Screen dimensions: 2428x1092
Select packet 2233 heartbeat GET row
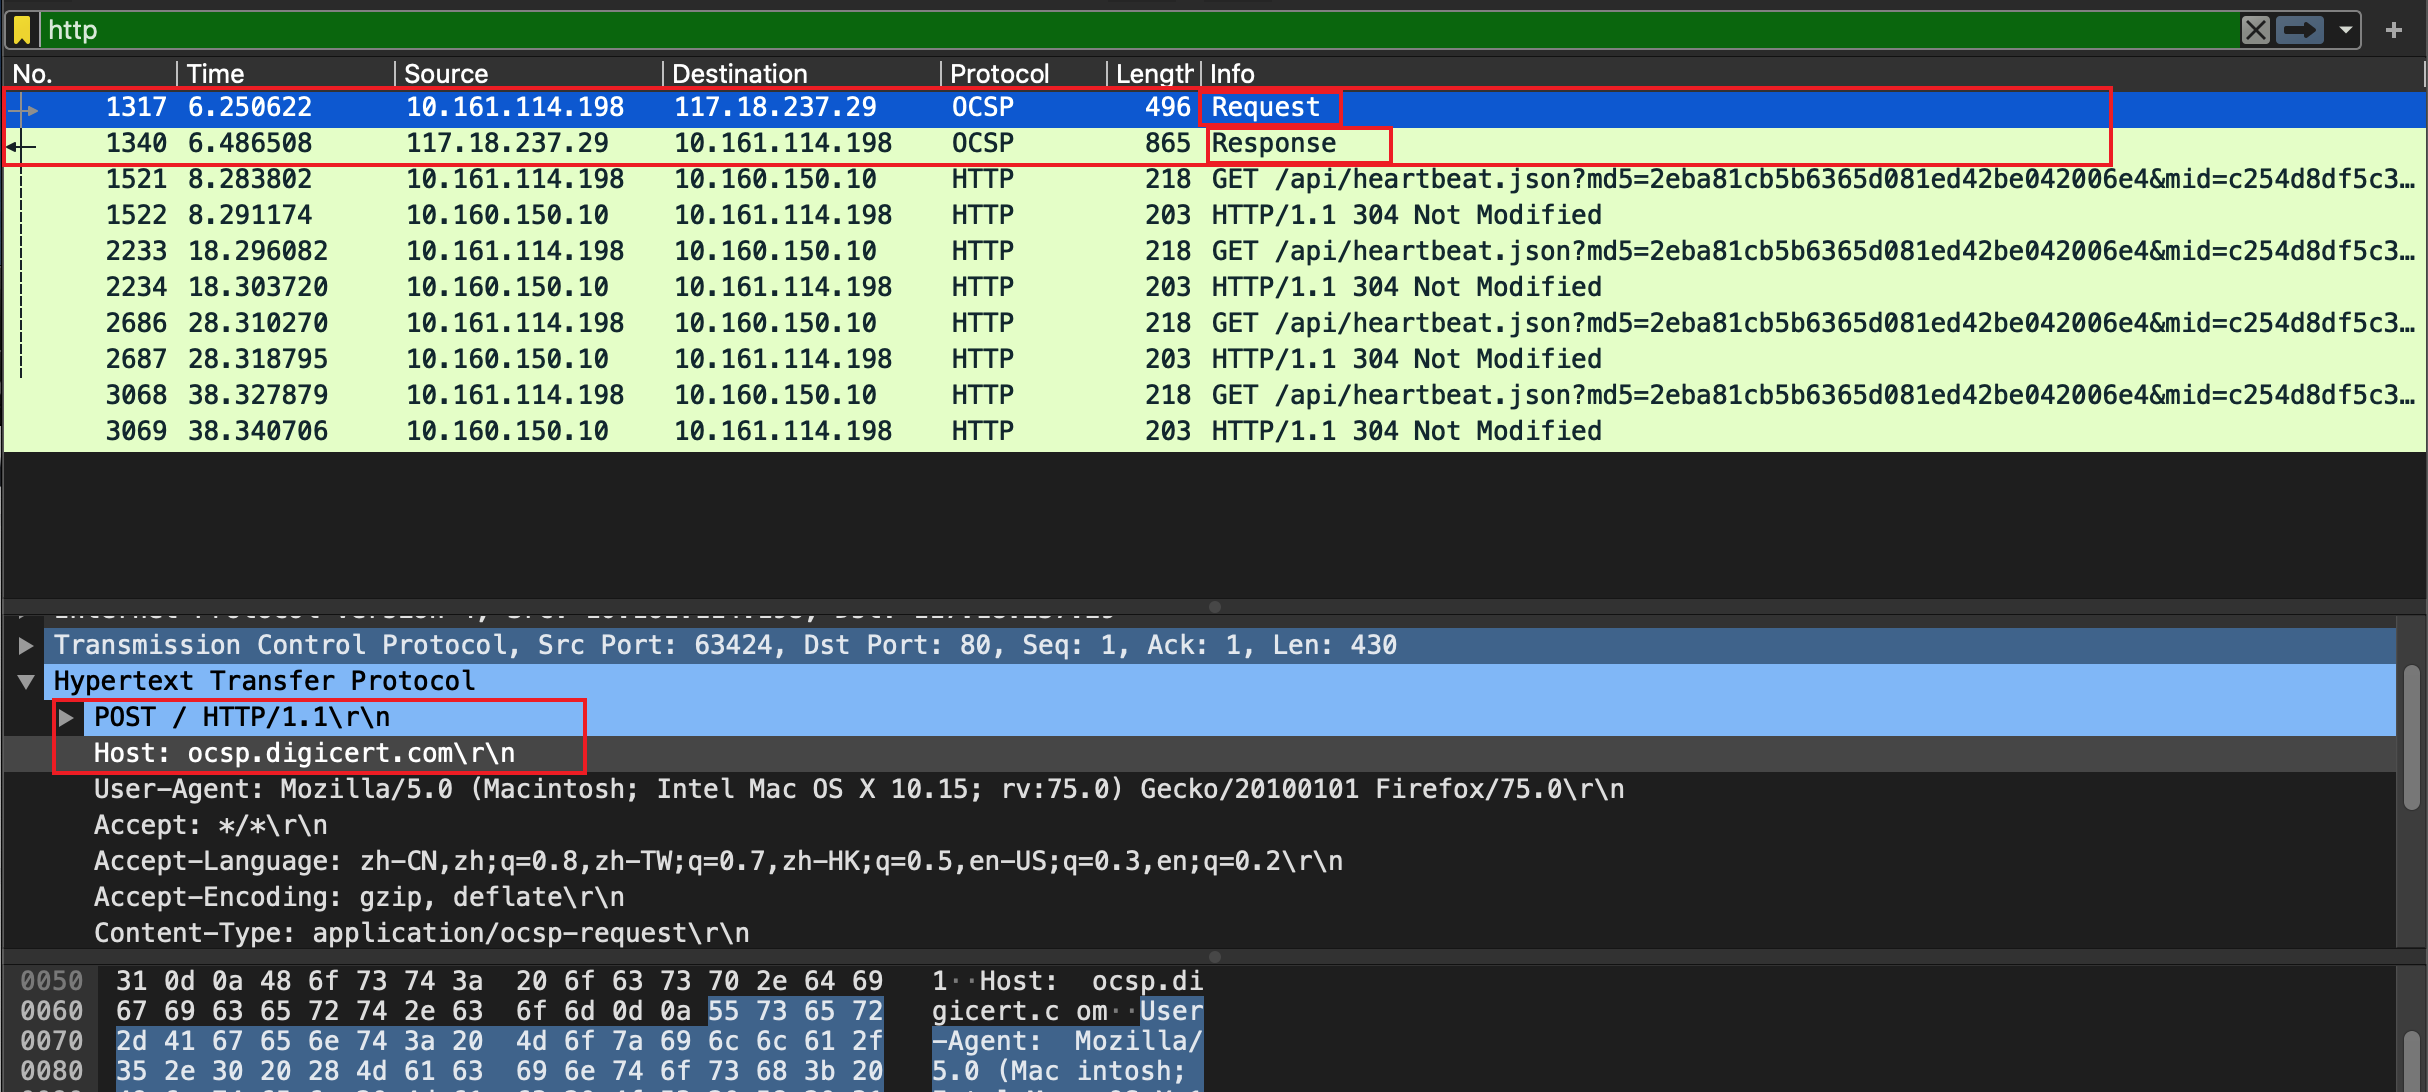pos(1214,251)
